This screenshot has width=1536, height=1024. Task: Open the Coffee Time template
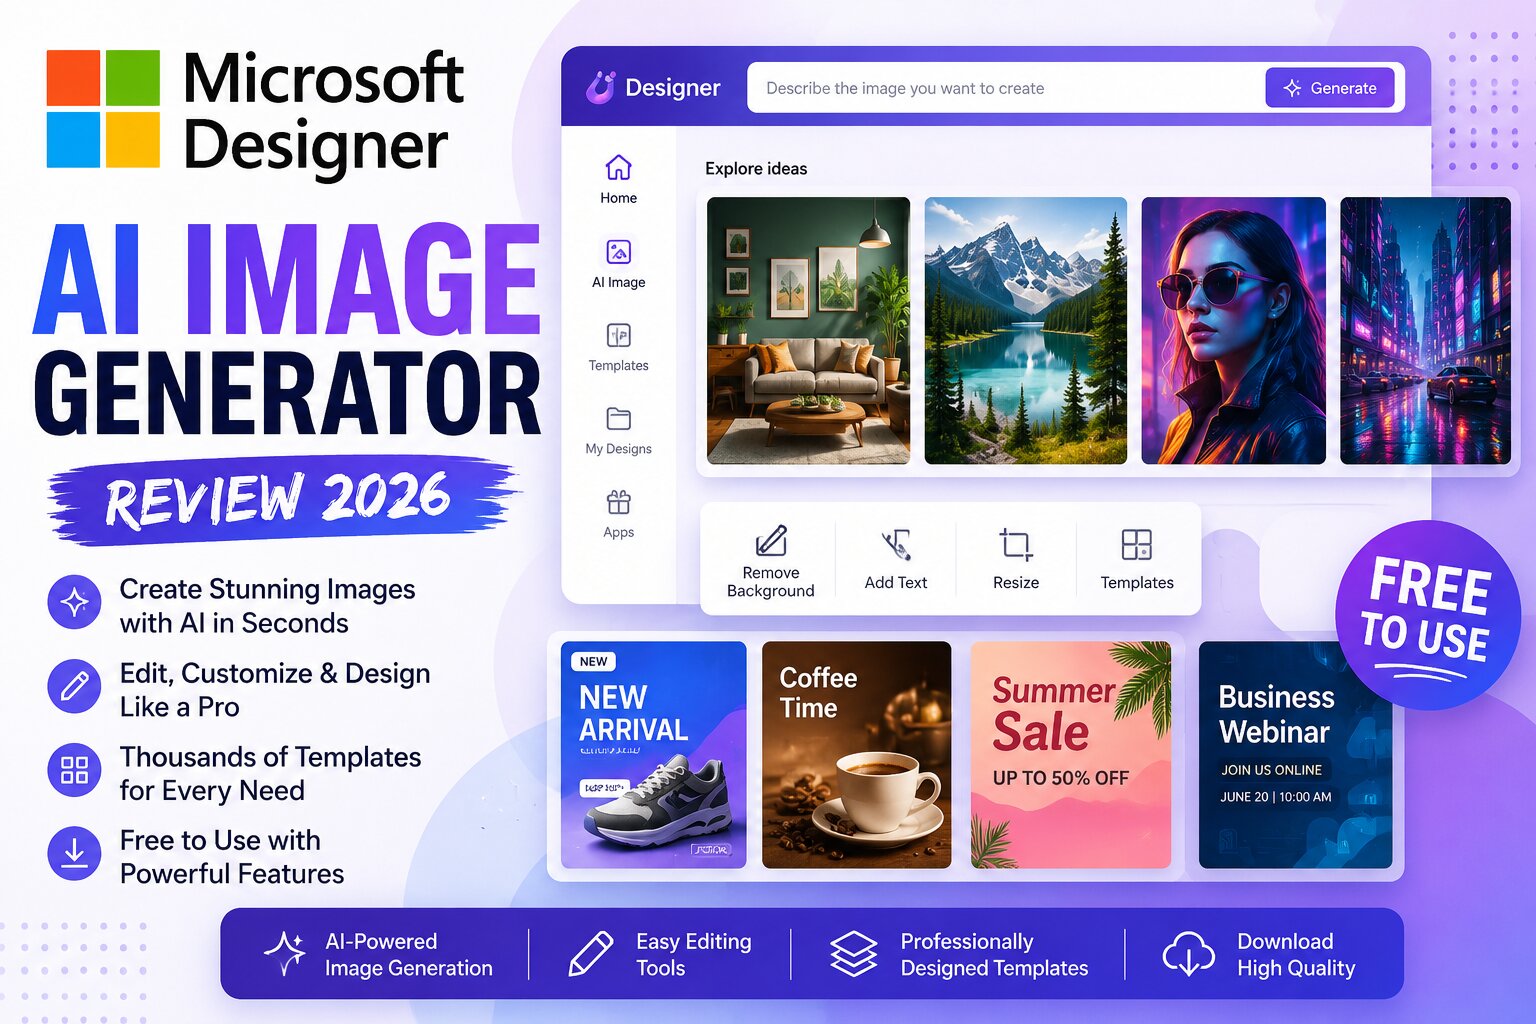click(x=856, y=755)
